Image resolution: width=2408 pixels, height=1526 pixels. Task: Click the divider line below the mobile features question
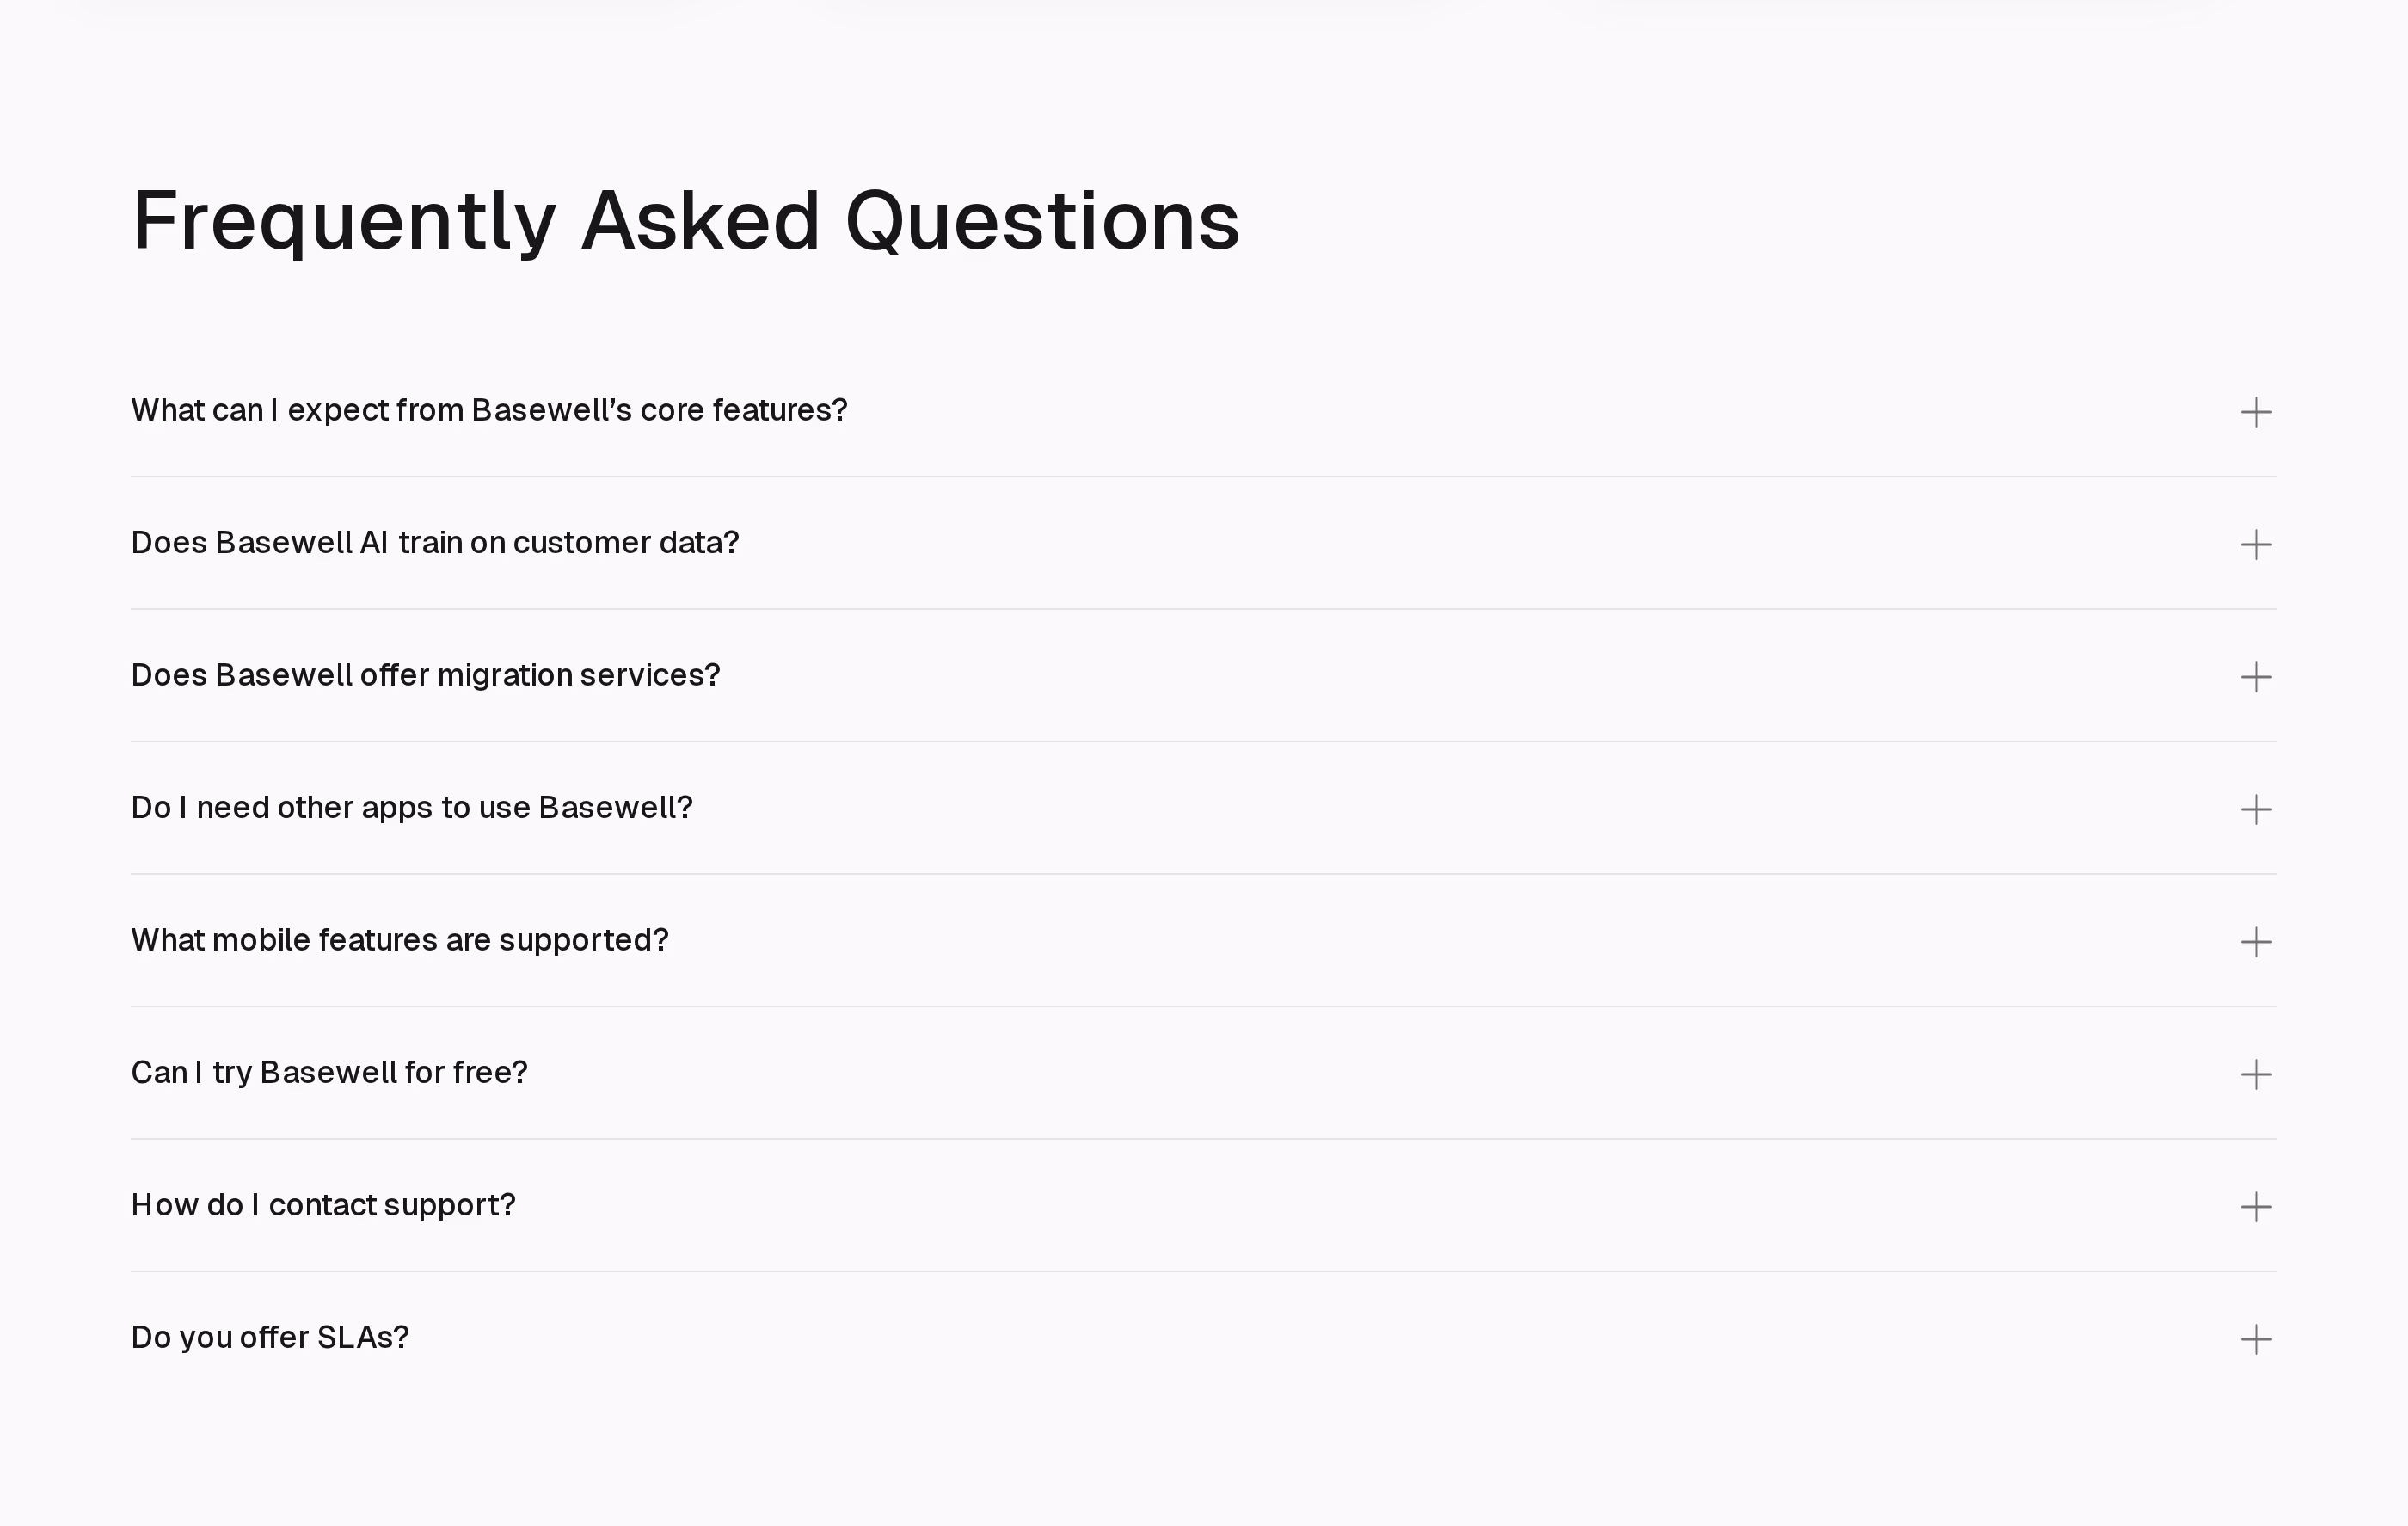(x=1204, y=1006)
